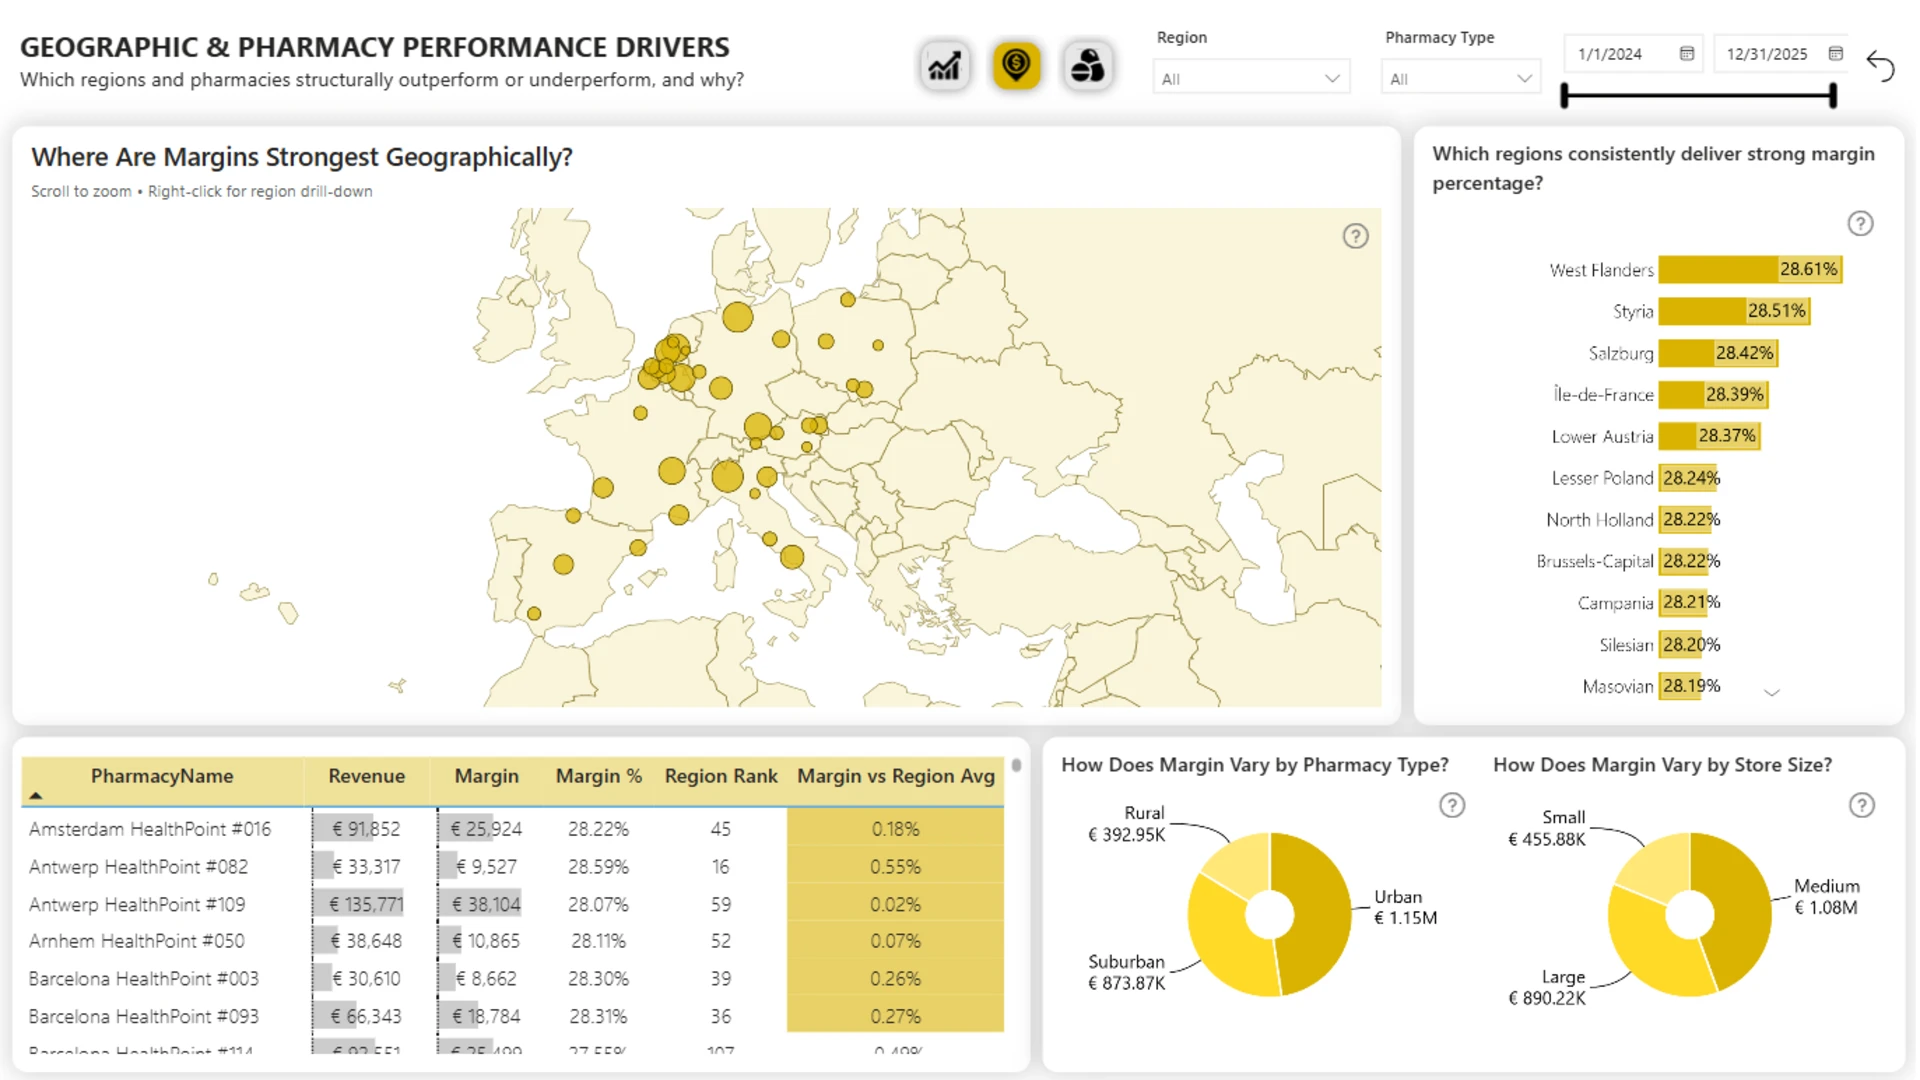1920x1080 pixels.
Task: Show help for Store Size donut
Action: pyautogui.click(x=1861, y=805)
